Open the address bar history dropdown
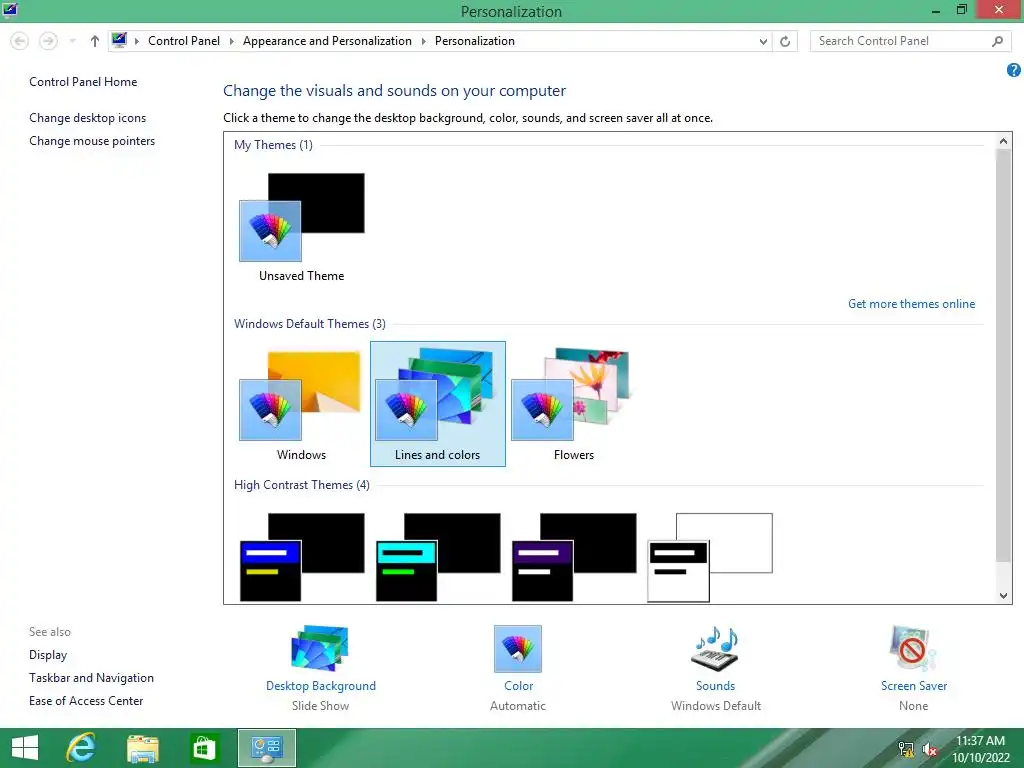This screenshot has height=768, width=1024. point(763,41)
